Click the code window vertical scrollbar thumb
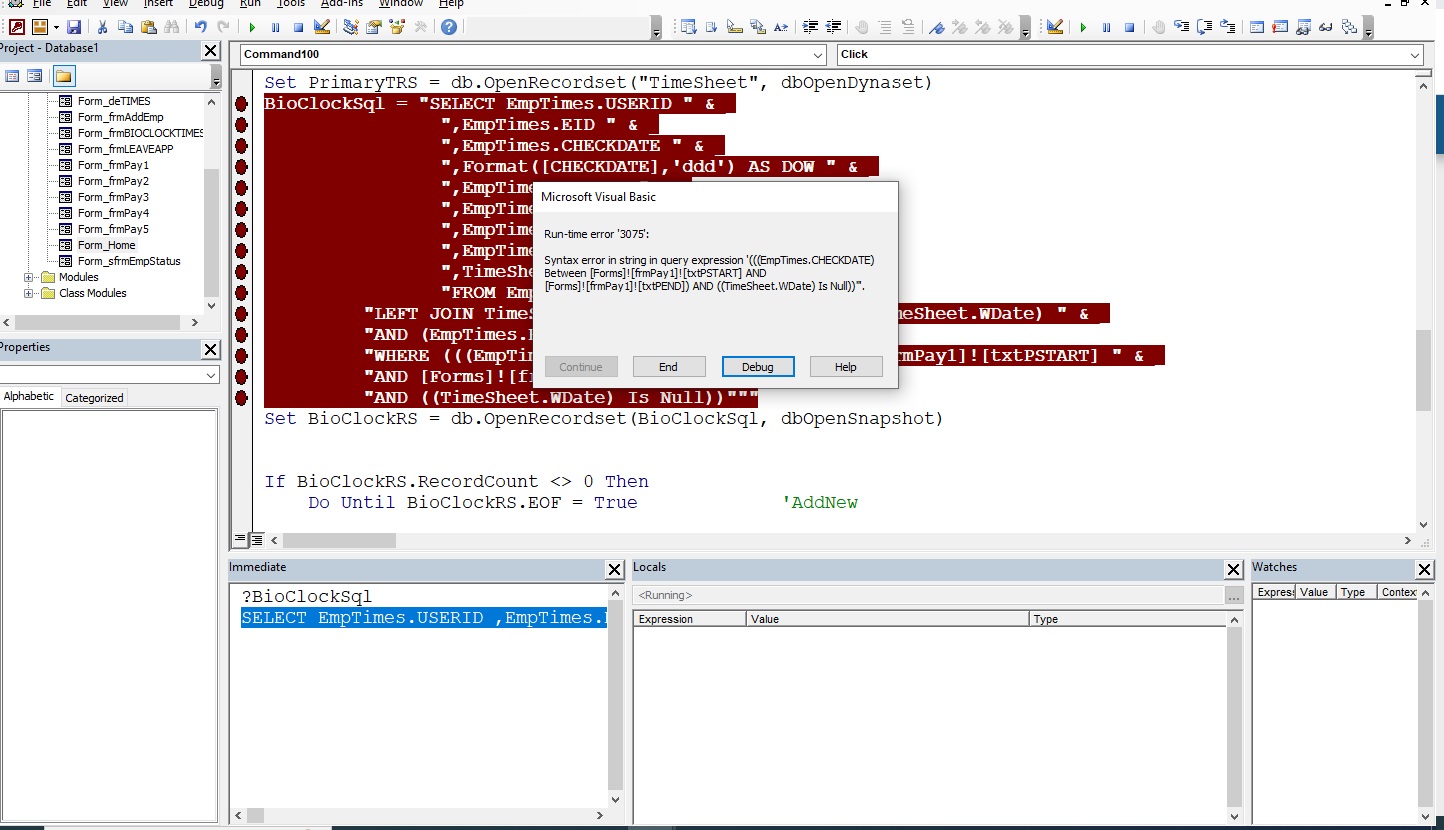This screenshot has height=830, width=1444. 1423,370
